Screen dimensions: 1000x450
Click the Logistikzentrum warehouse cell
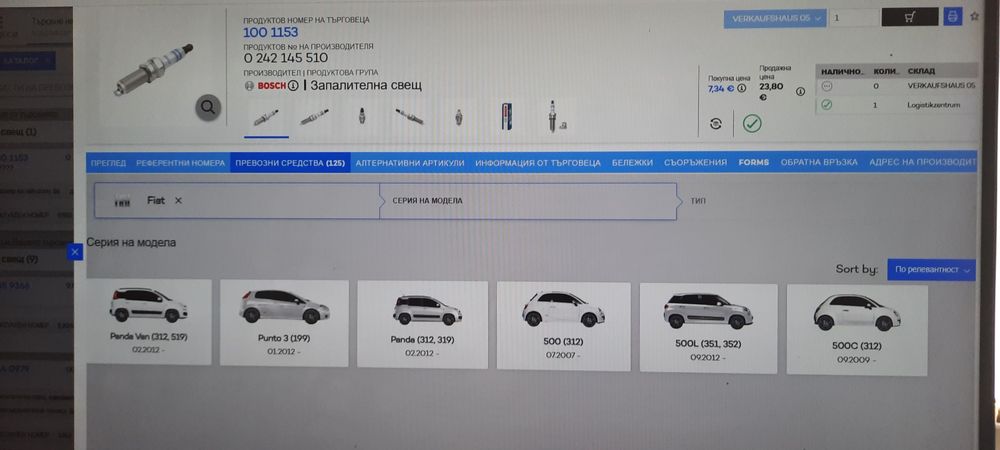click(934, 105)
